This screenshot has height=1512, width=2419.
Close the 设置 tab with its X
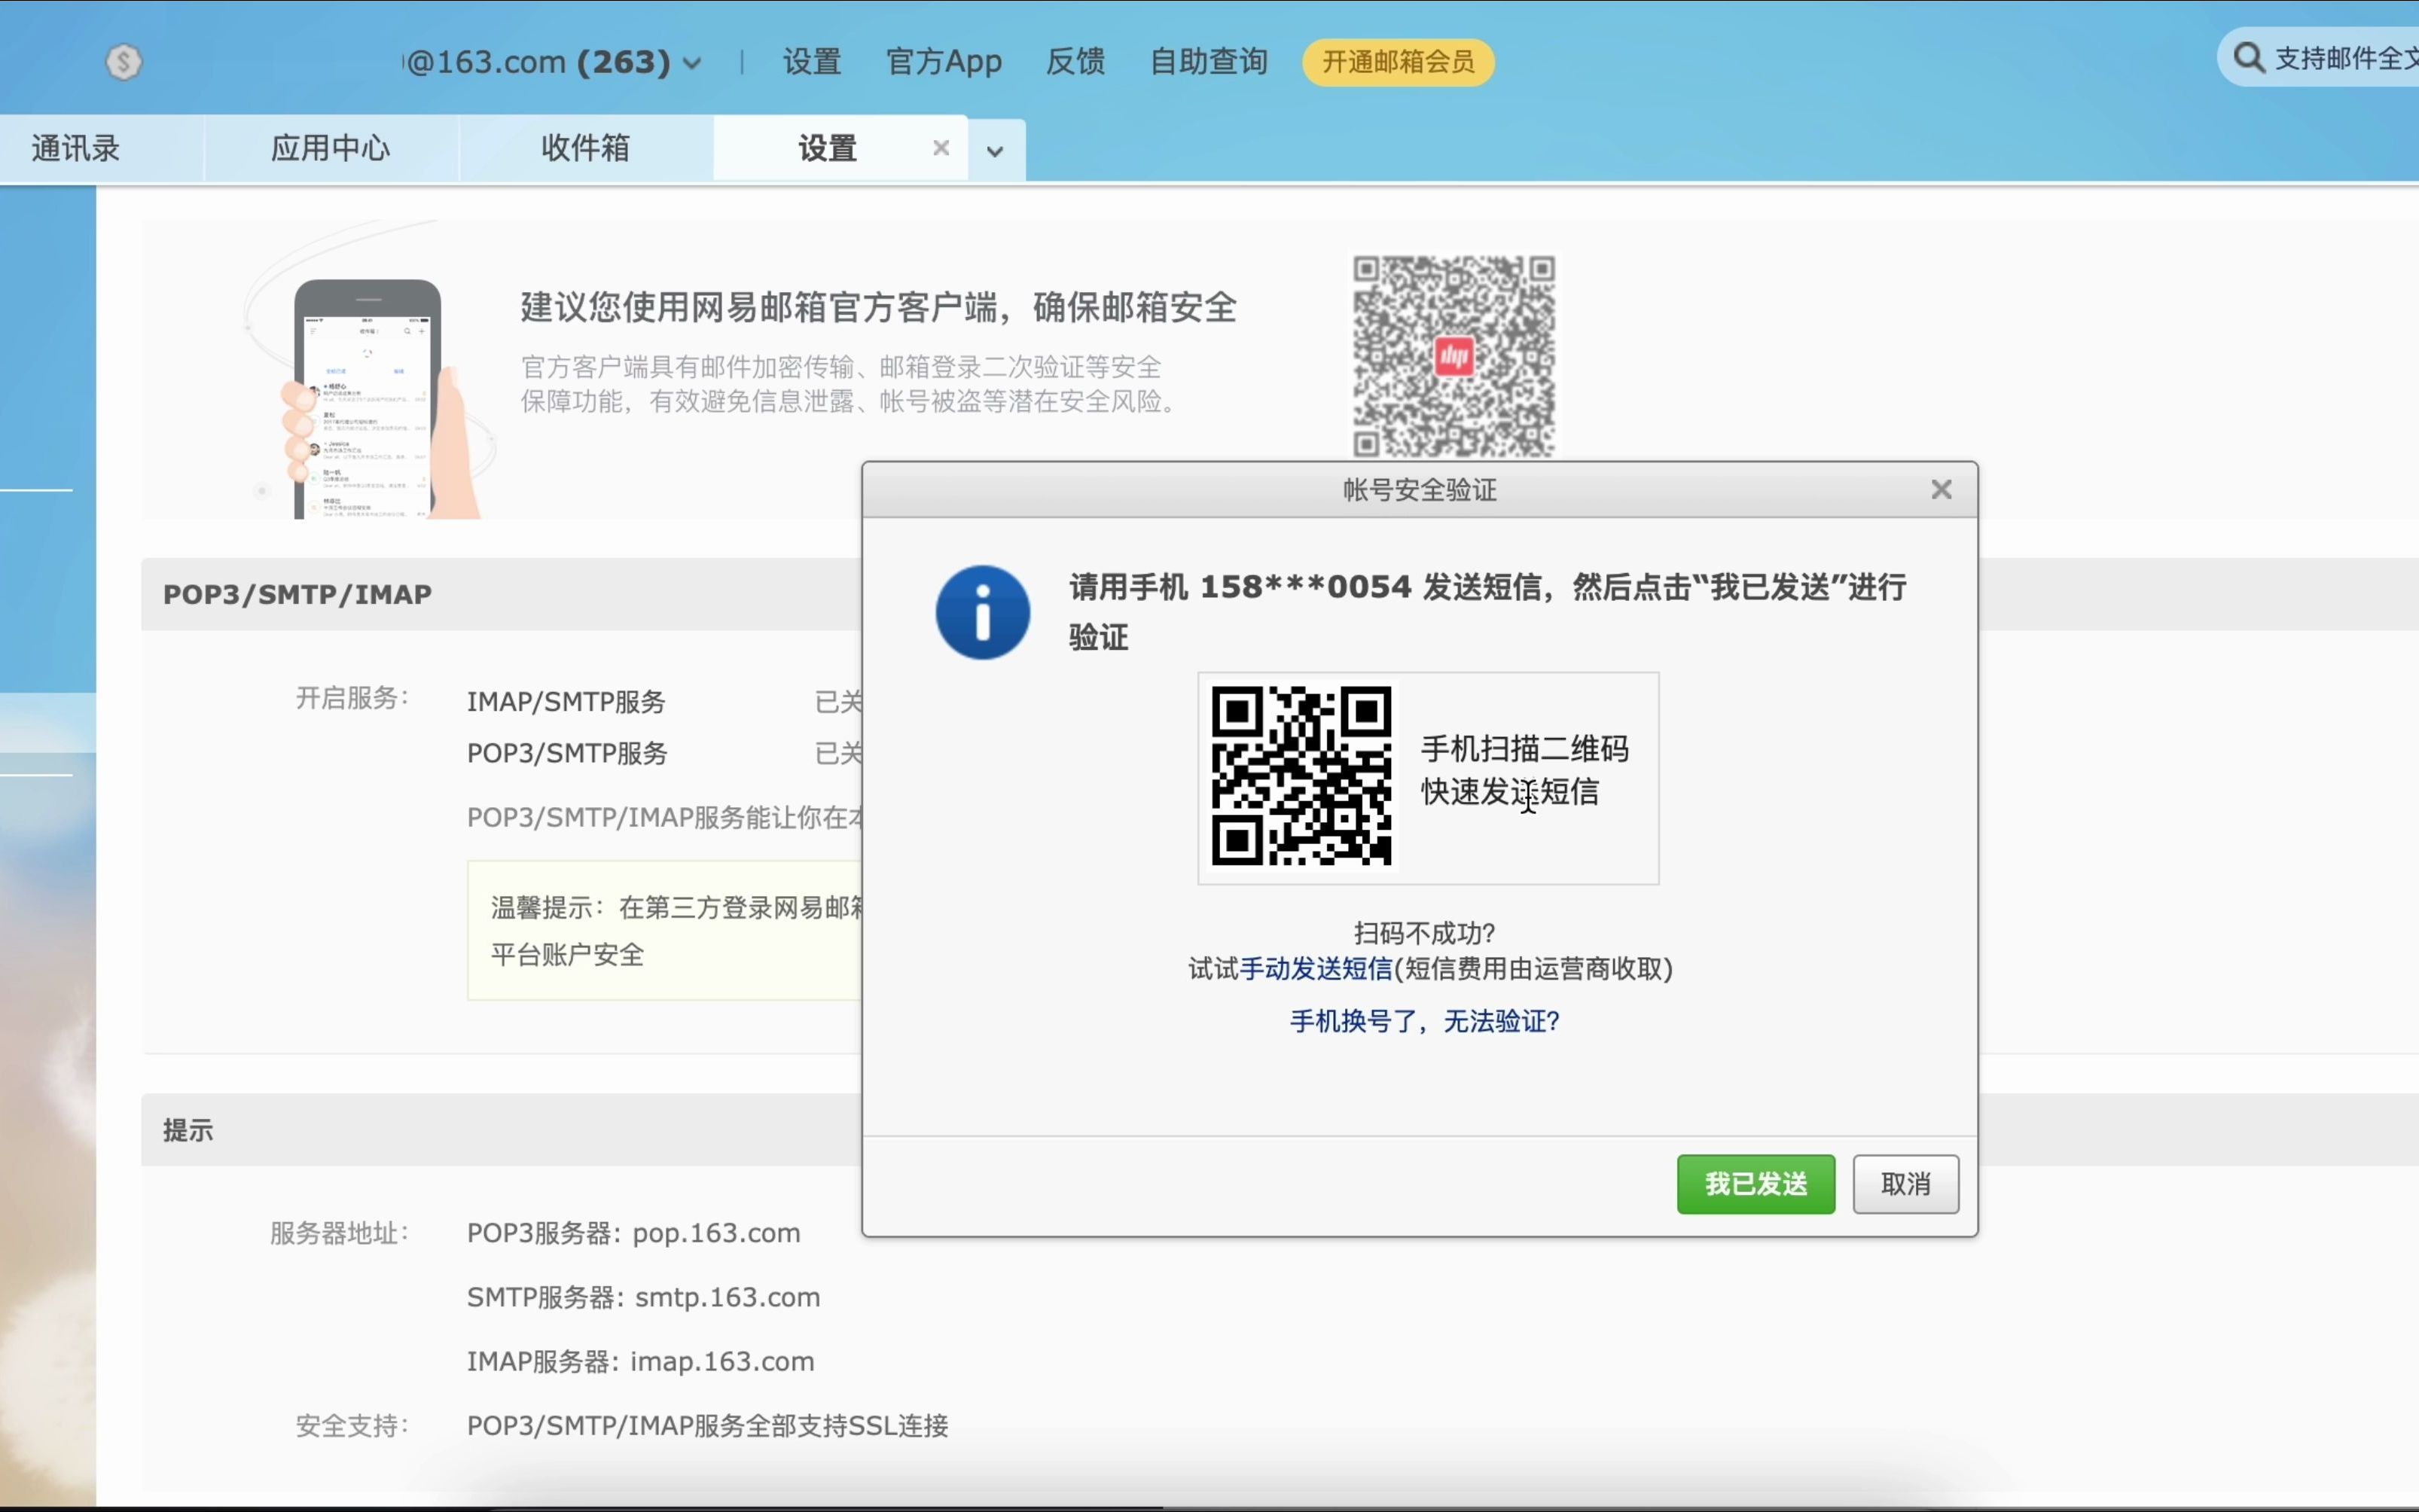(x=940, y=148)
